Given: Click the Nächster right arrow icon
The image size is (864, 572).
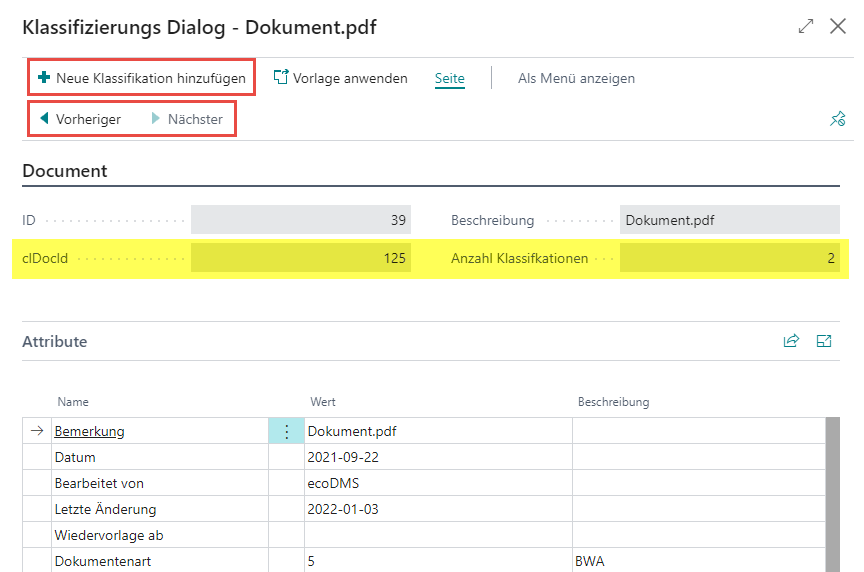Looking at the screenshot, I should pos(156,118).
